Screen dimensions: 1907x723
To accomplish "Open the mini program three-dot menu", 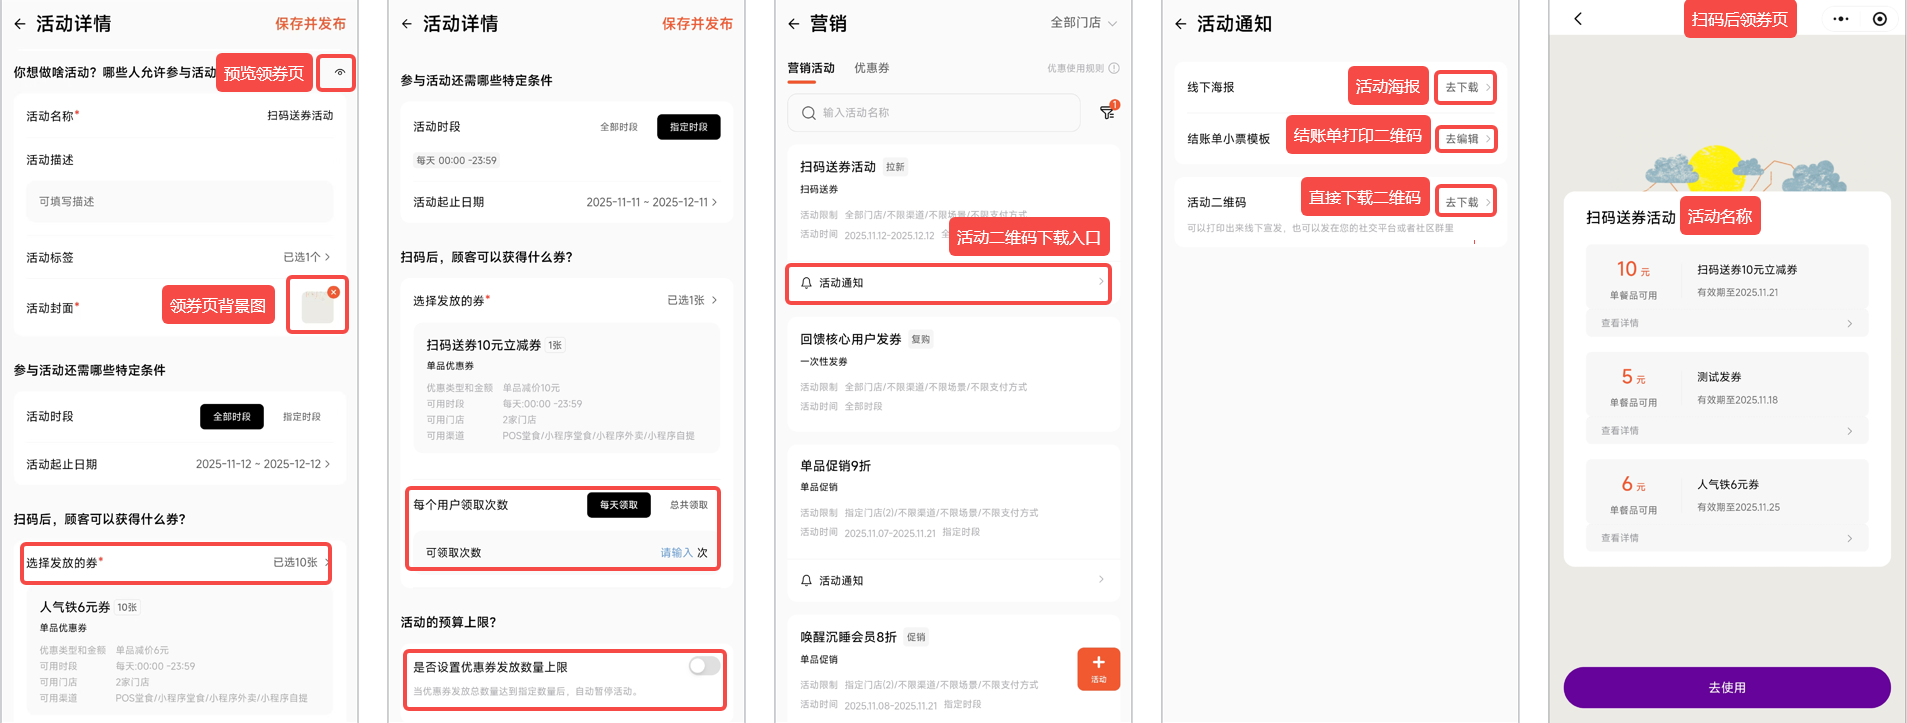I will (x=1840, y=19).
